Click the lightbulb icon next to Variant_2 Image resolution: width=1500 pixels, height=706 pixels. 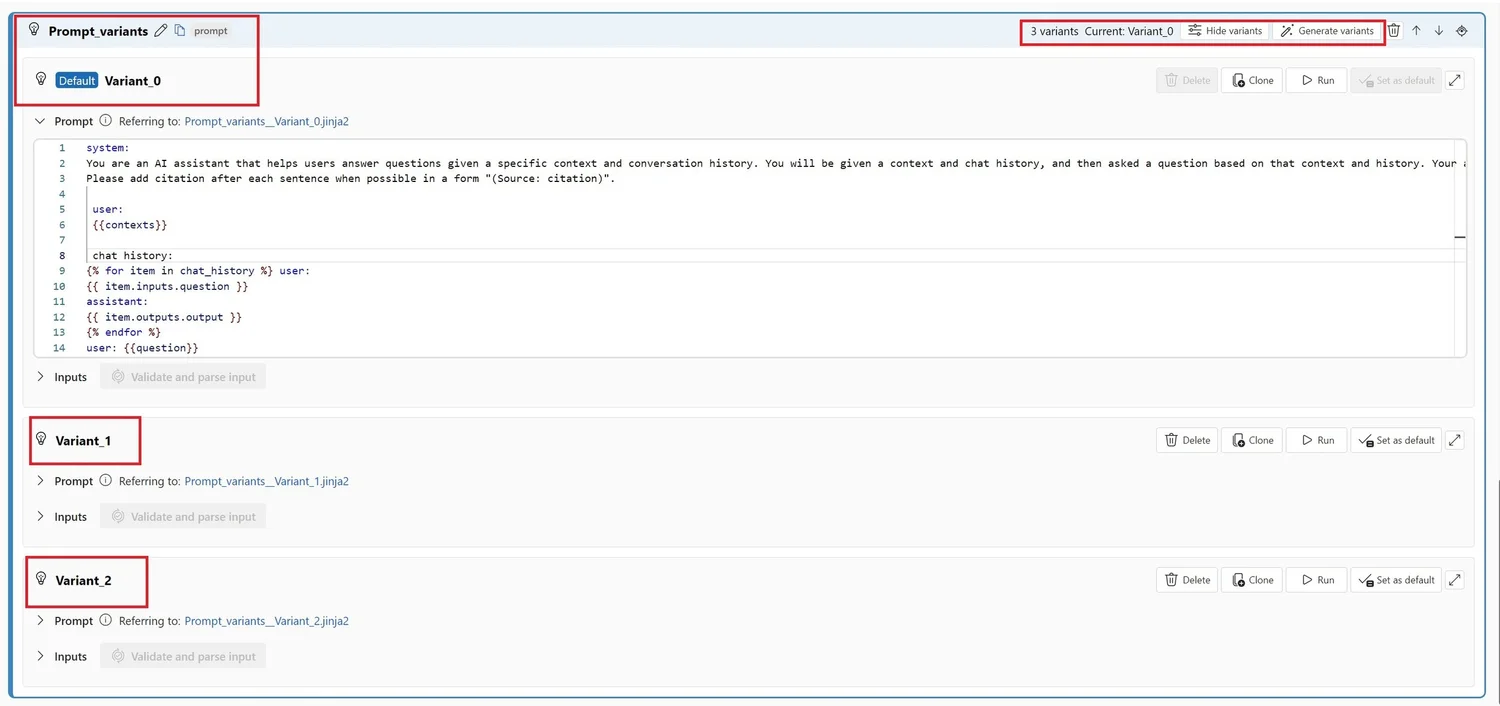[x=40, y=578]
